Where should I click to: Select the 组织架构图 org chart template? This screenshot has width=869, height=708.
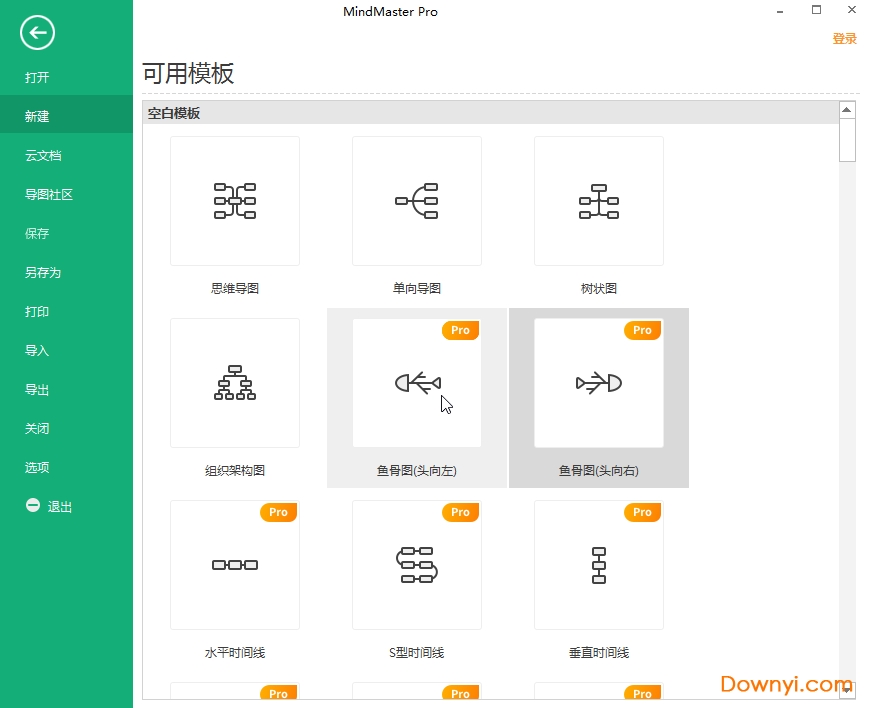coord(235,383)
